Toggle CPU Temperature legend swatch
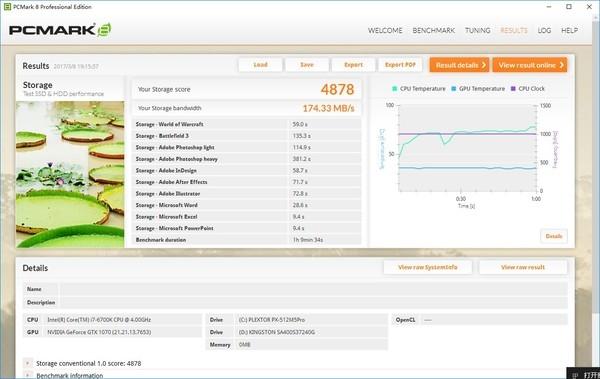Viewport: 600px width, 379px height. (395, 88)
